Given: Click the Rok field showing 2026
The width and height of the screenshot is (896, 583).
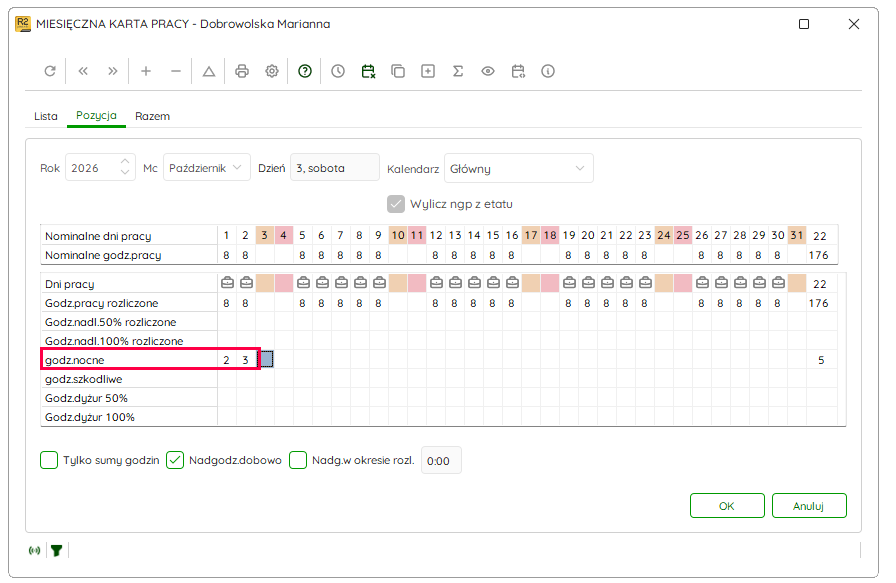Looking at the screenshot, I should (100, 168).
